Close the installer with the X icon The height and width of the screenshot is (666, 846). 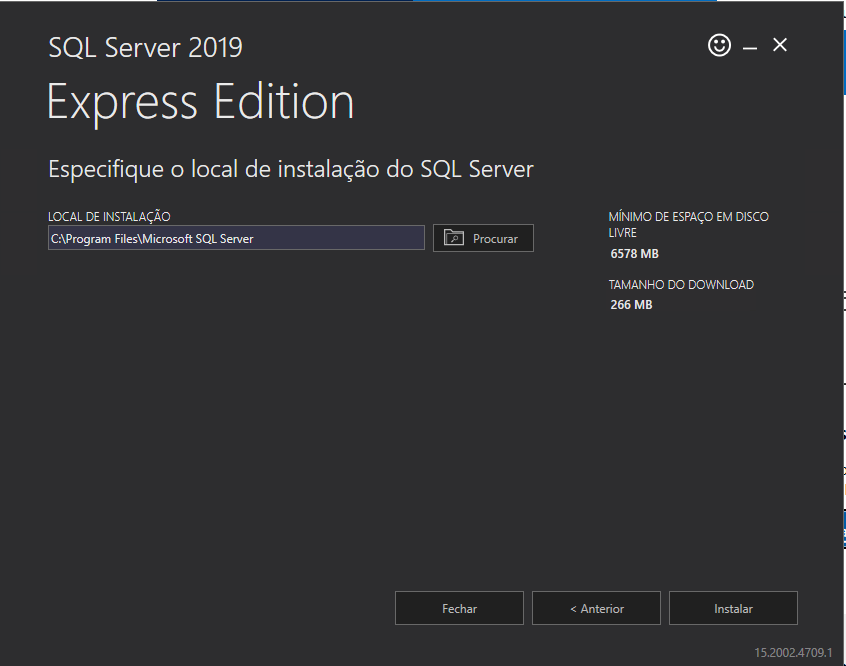coord(780,45)
